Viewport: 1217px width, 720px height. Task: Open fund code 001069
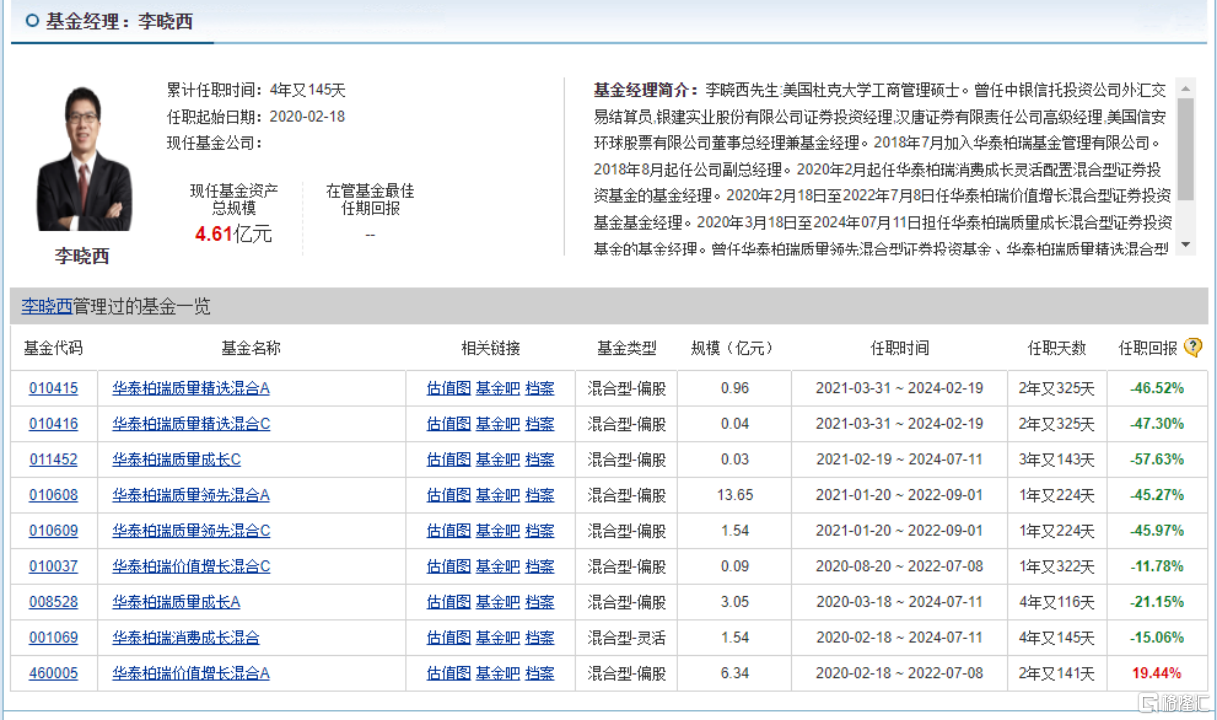pos(53,637)
